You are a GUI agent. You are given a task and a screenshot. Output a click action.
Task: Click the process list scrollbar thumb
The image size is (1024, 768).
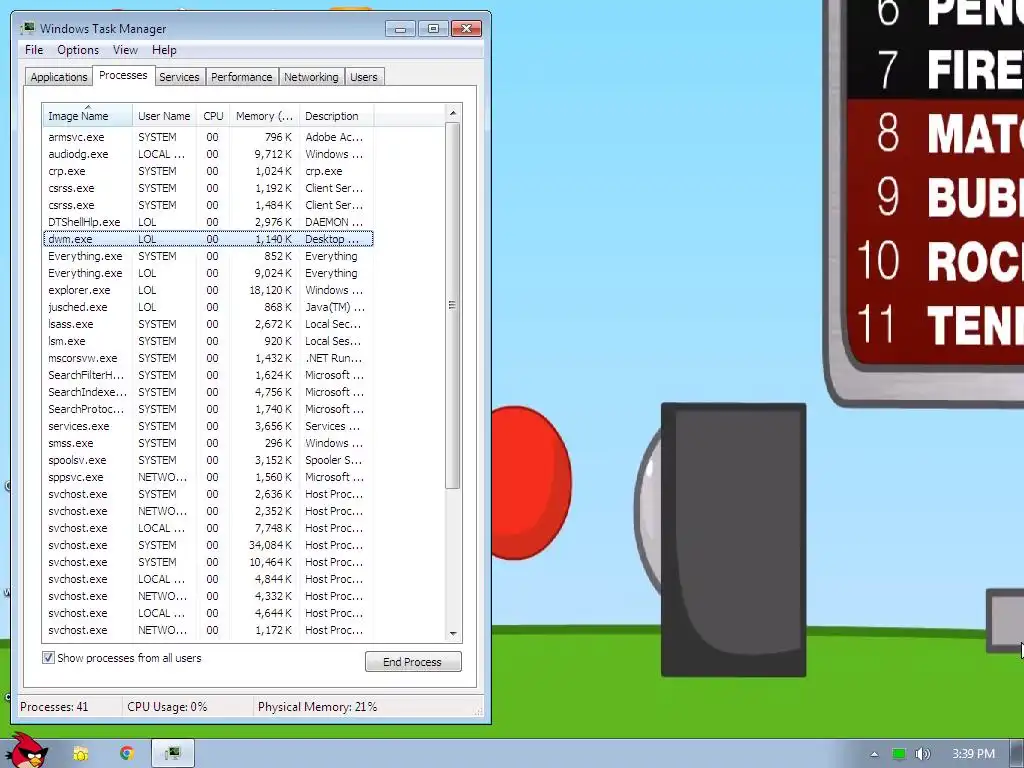click(x=453, y=305)
